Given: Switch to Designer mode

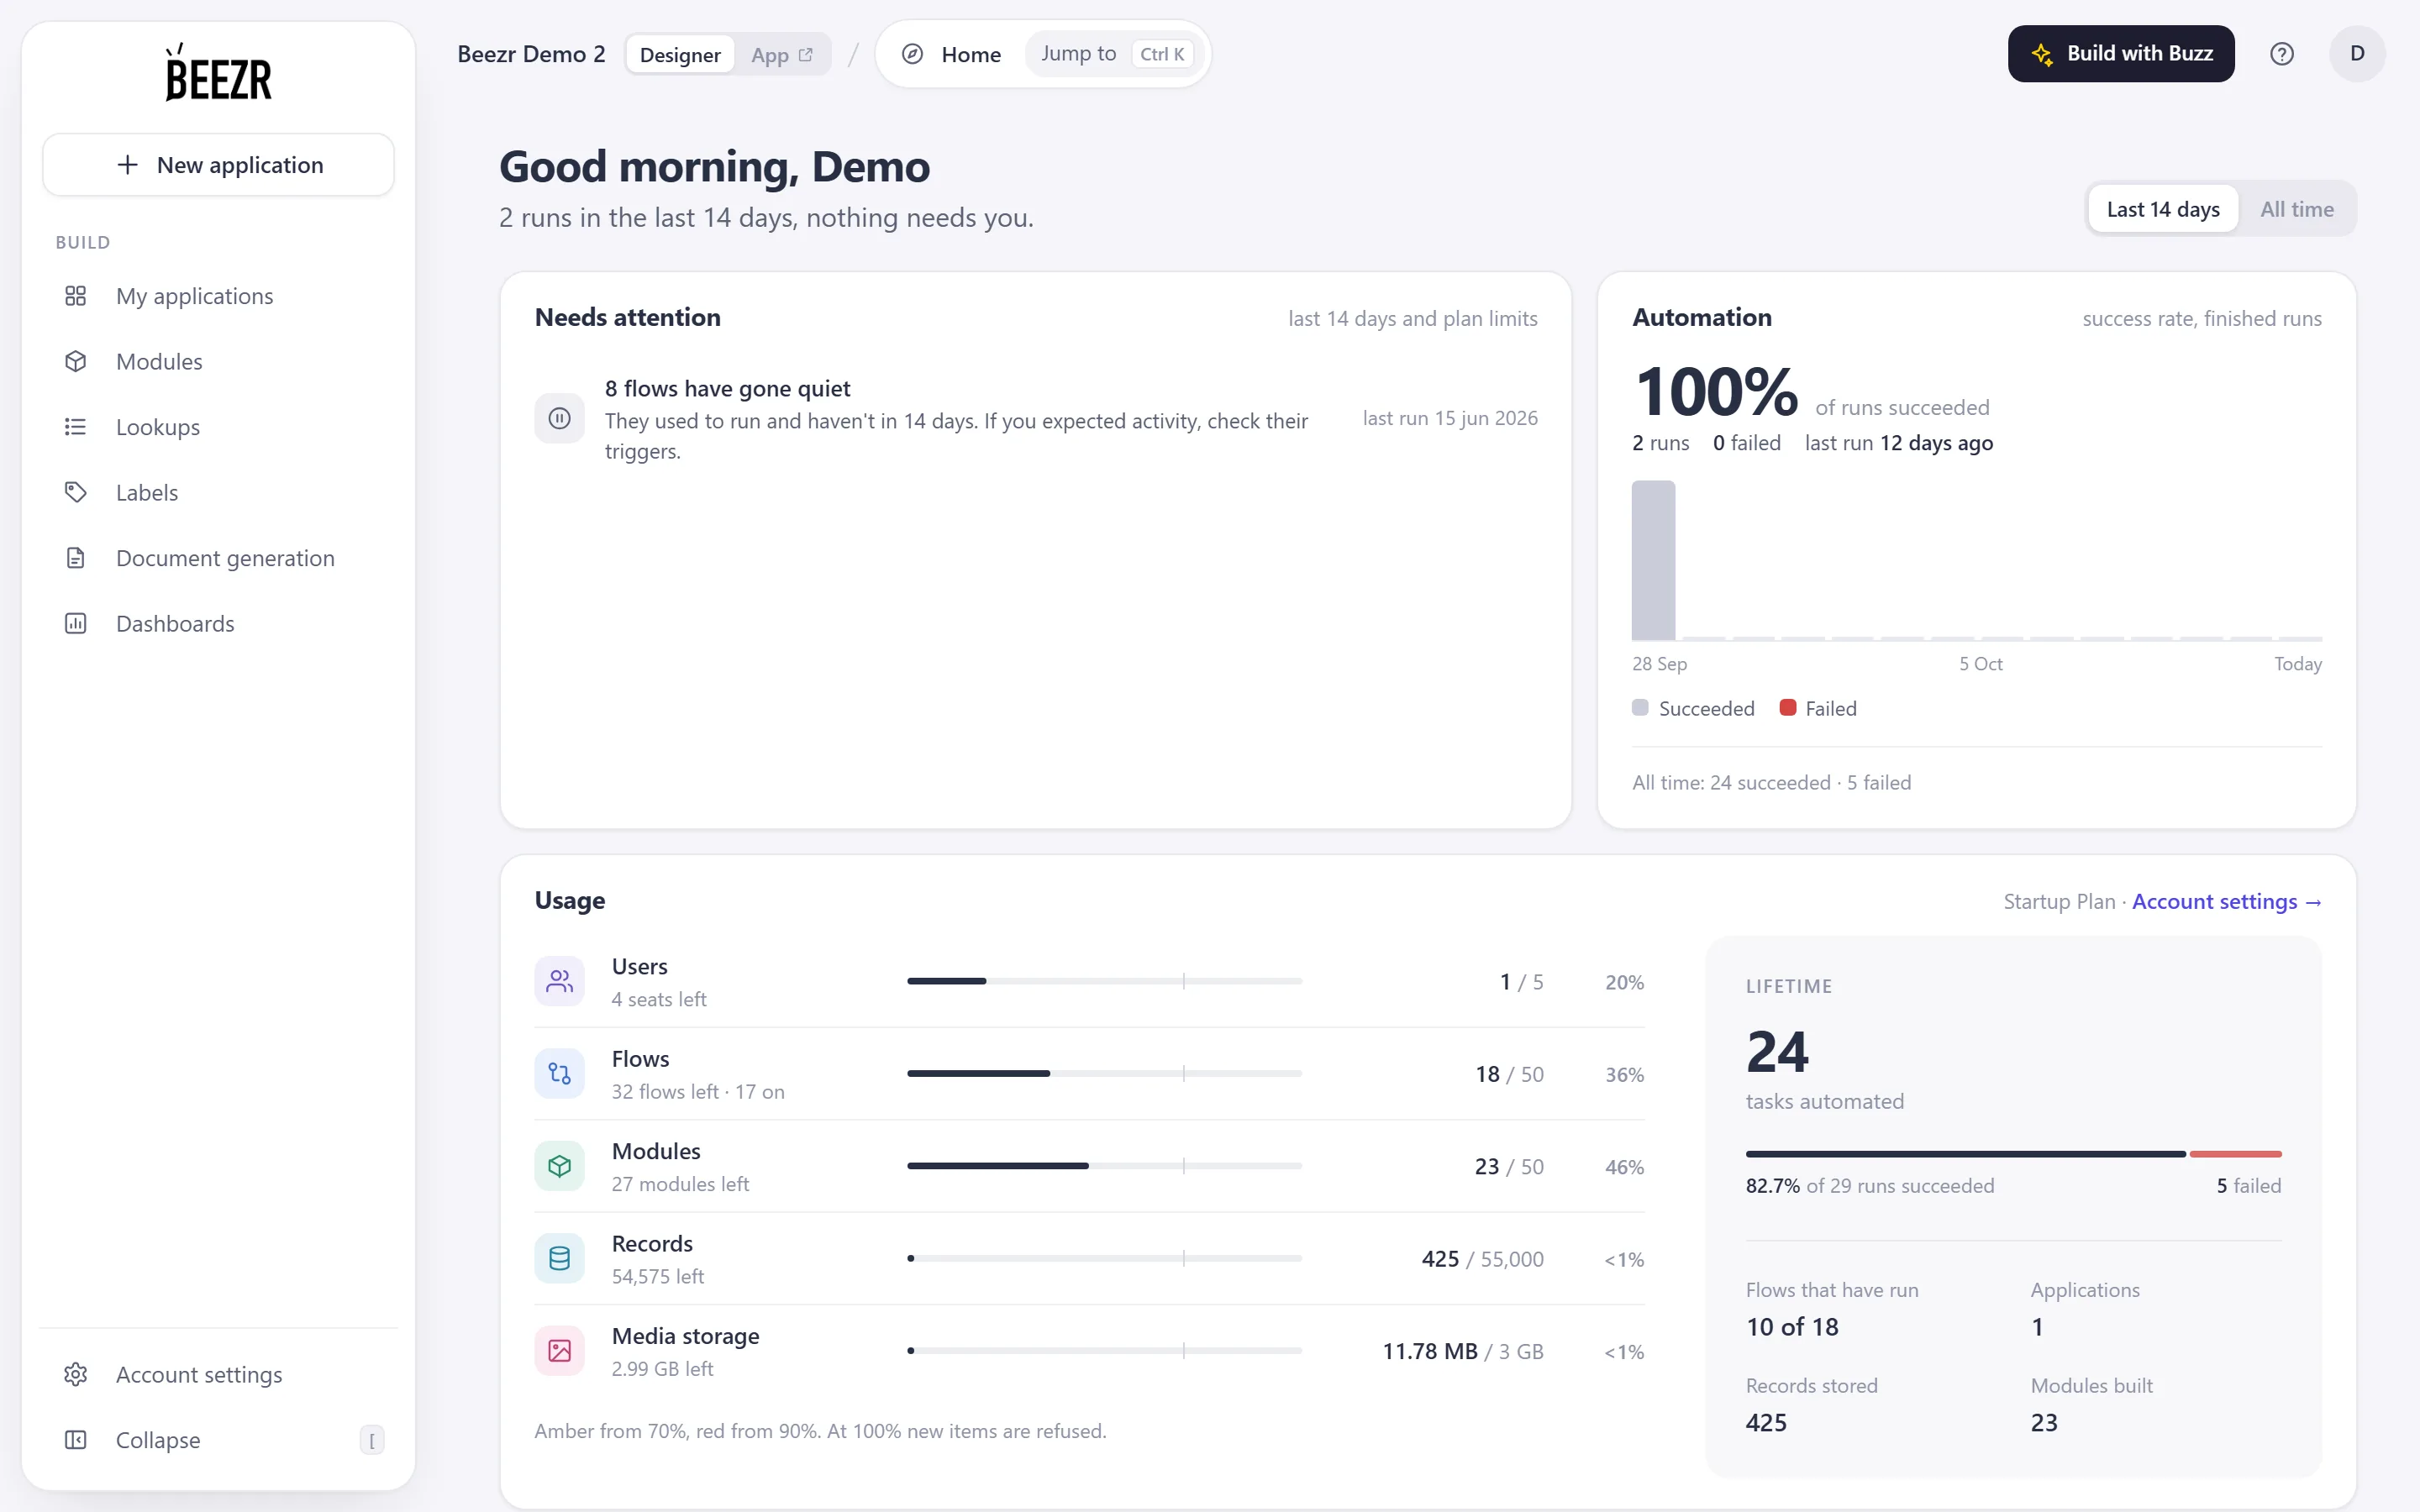Looking at the screenshot, I should point(680,55).
